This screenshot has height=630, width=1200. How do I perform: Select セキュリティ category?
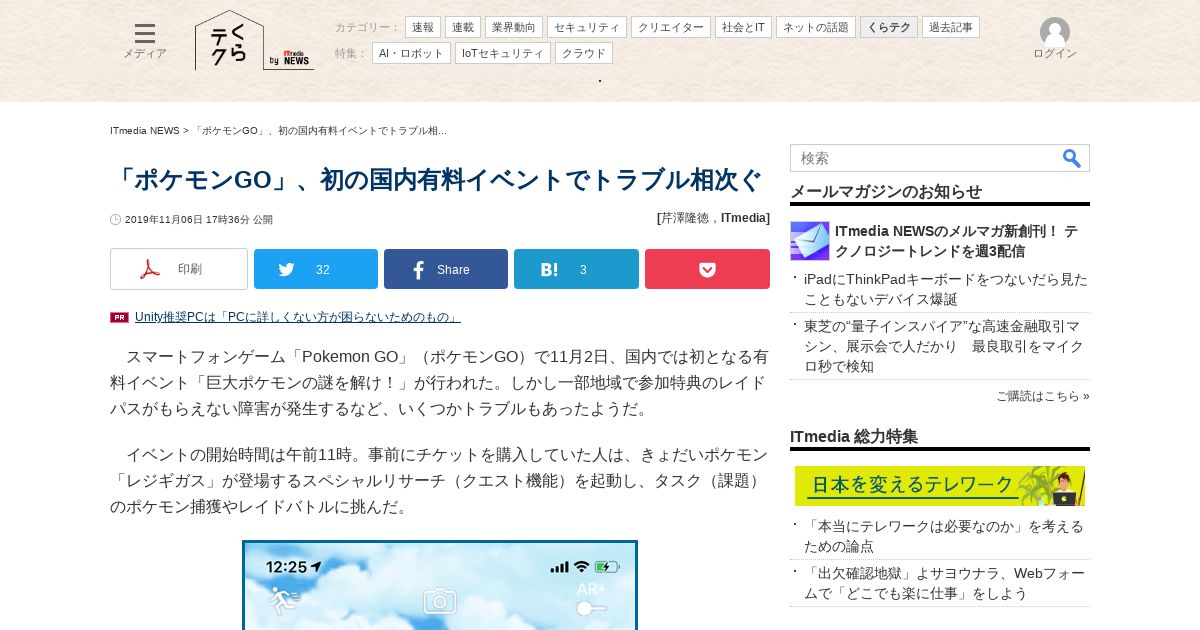pyautogui.click(x=587, y=27)
